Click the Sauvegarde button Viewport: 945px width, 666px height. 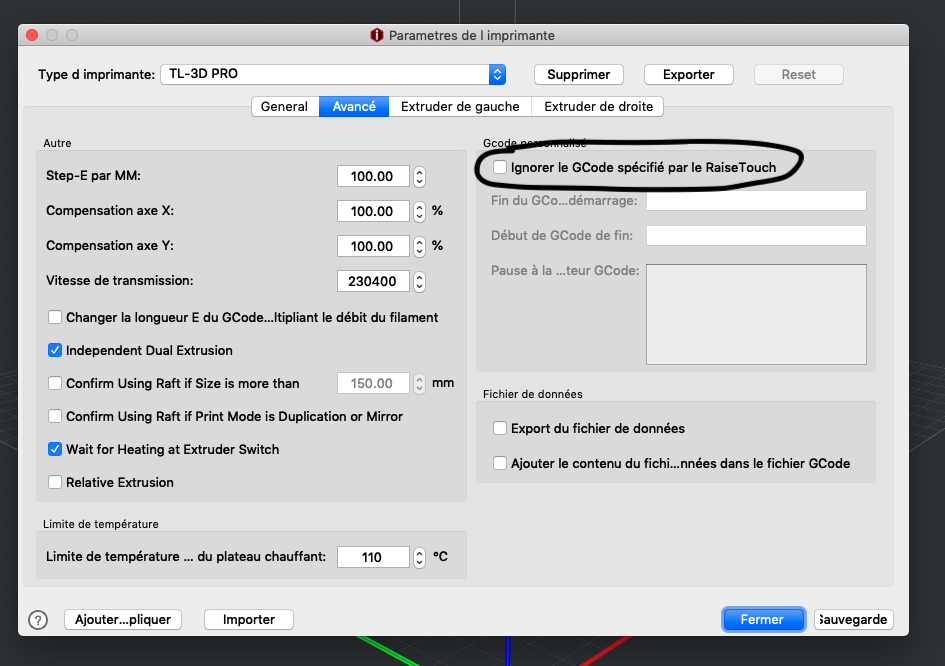coord(853,620)
